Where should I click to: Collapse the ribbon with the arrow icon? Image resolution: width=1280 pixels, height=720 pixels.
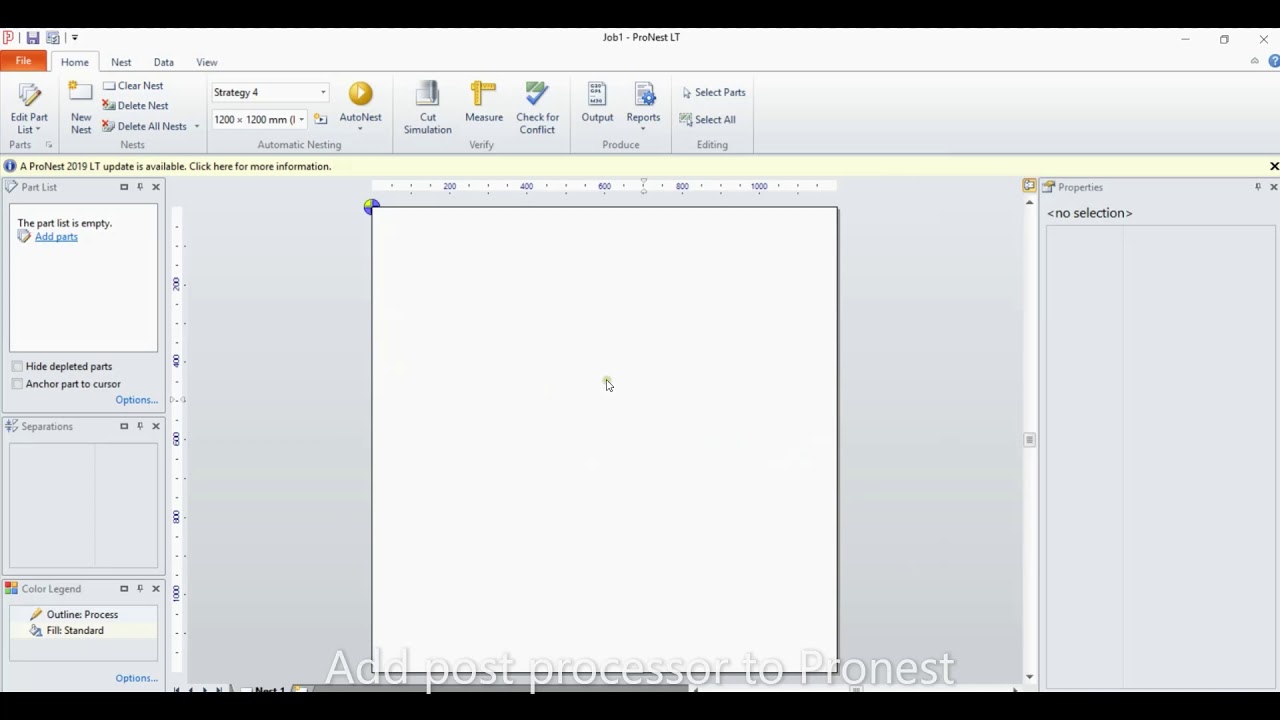1254,61
